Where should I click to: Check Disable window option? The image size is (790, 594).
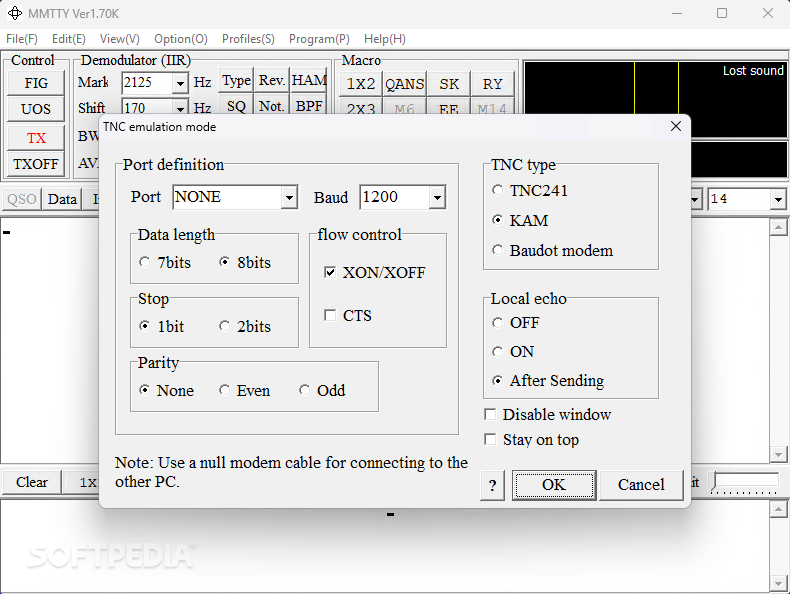pos(548,414)
